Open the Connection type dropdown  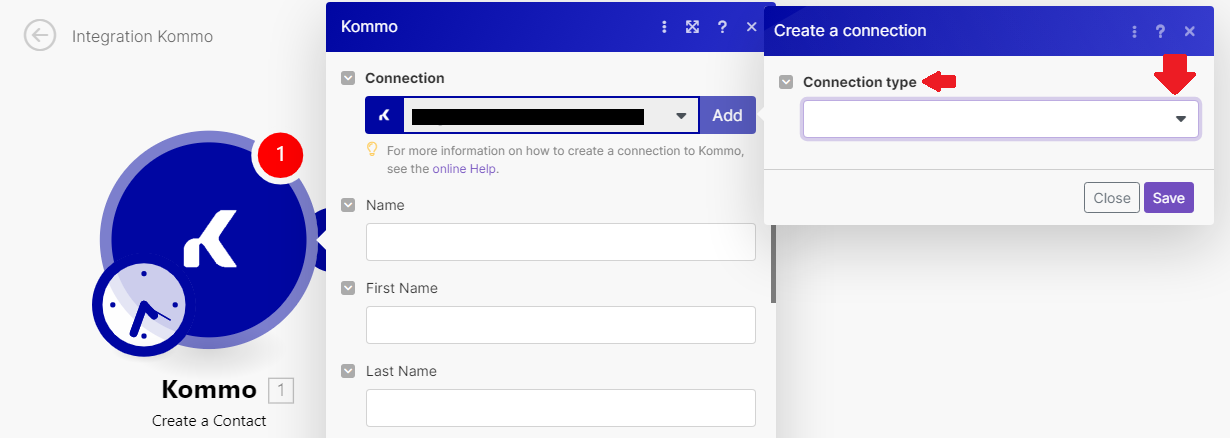click(1001, 119)
